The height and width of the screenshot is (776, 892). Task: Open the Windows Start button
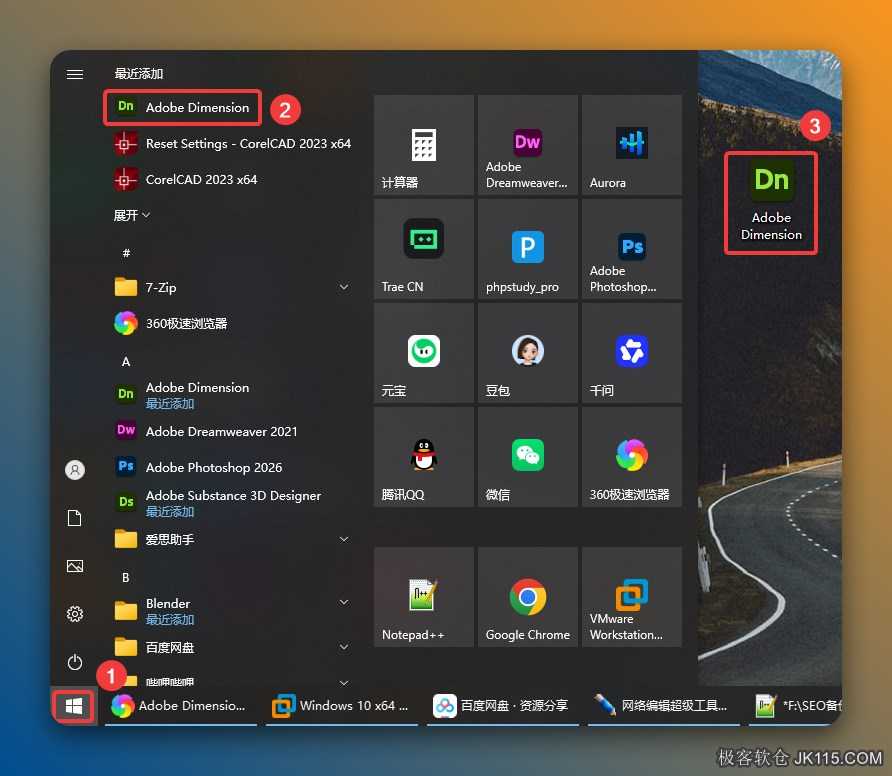[x=74, y=706]
